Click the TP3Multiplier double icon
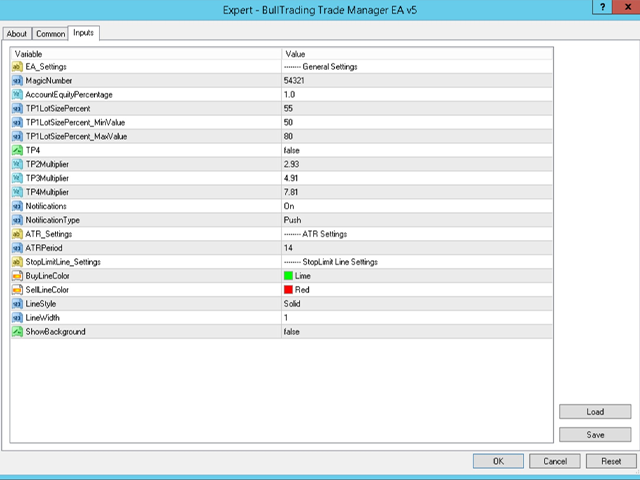The width and height of the screenshot is (640, 480). tap(17, 178)
